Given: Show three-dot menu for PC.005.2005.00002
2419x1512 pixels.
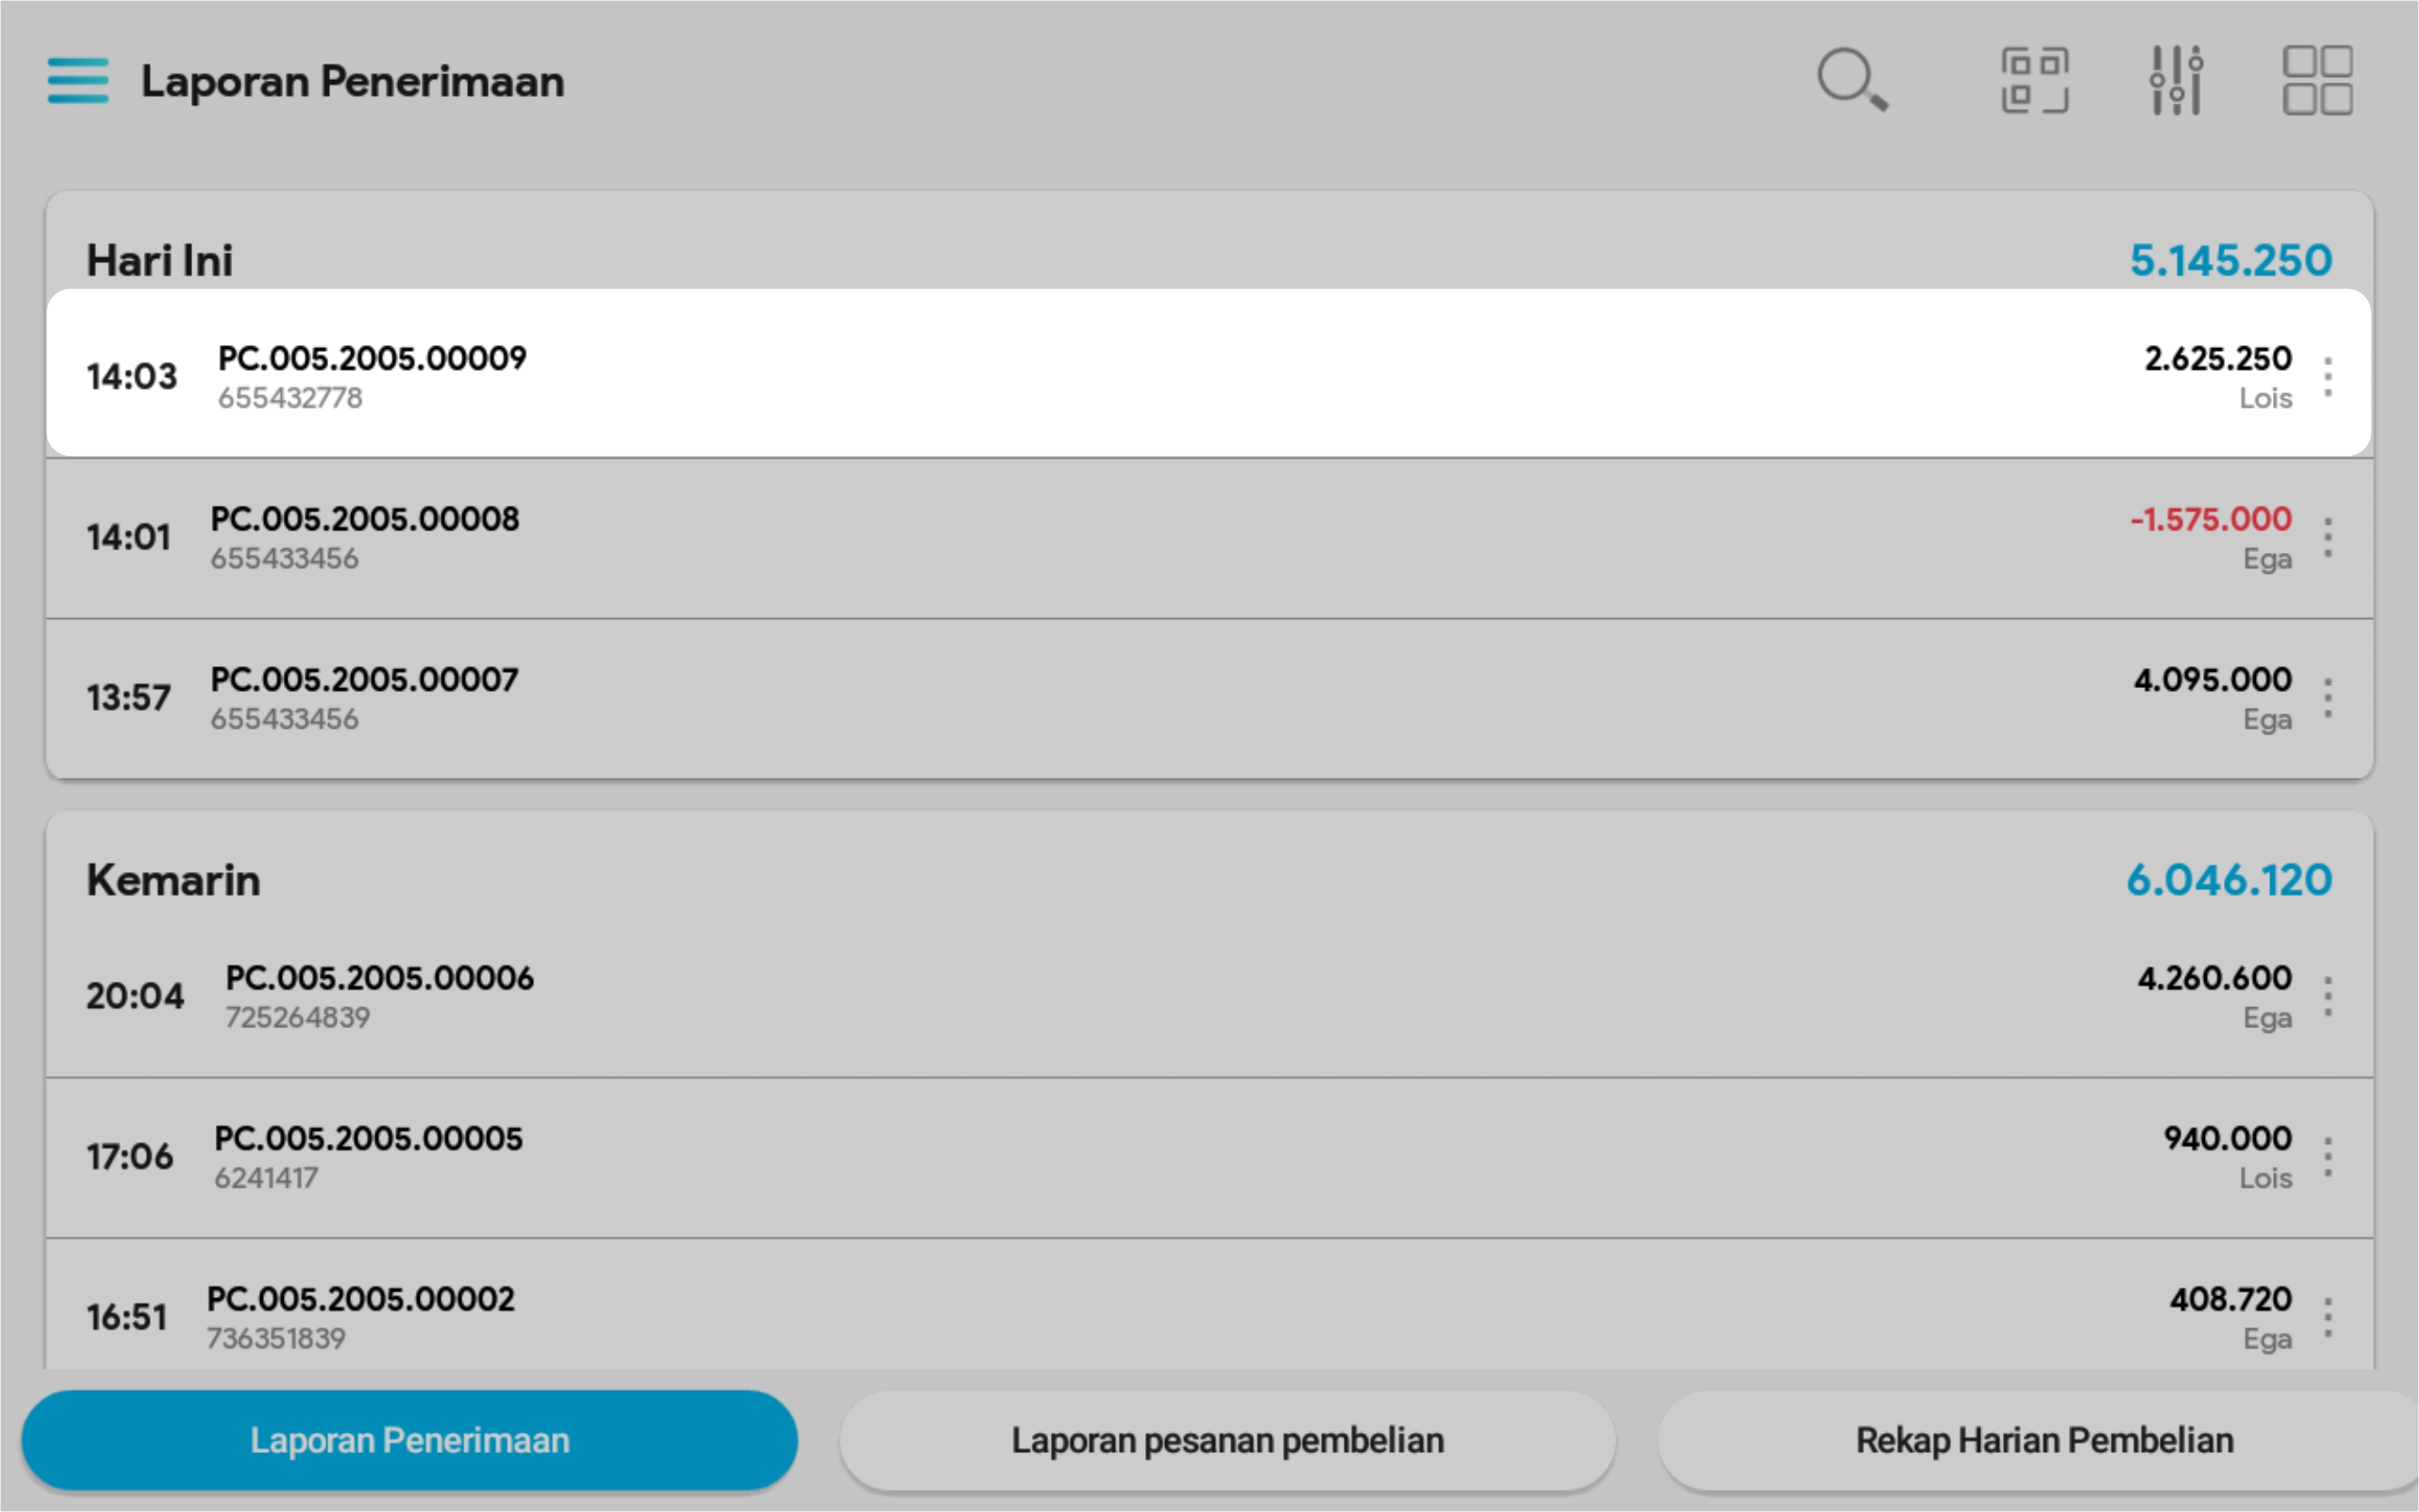Looking at the screenshot, I should click(x=2328, y=1317).
